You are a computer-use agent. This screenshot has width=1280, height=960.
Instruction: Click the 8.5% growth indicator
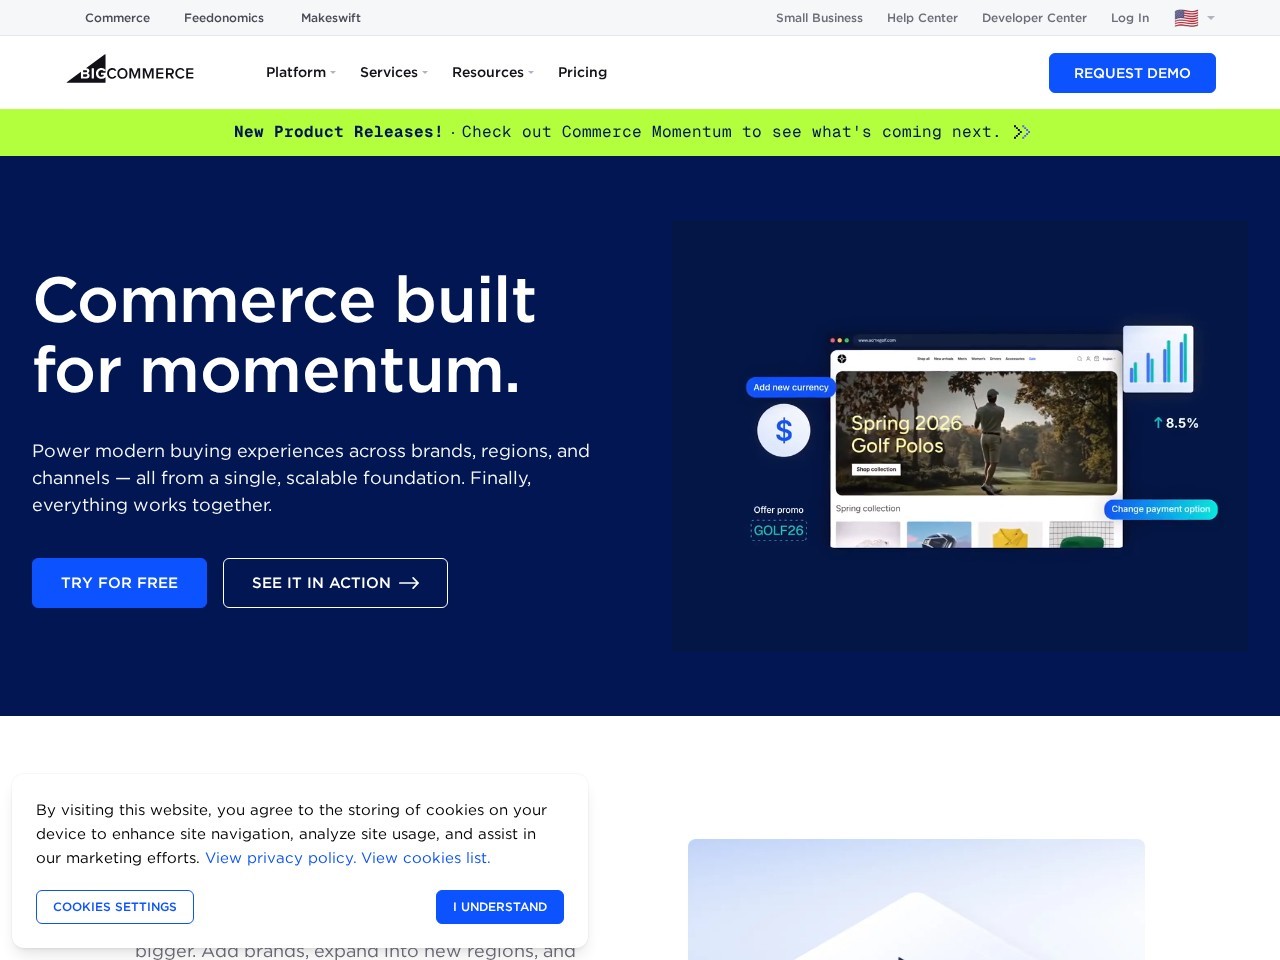pos(1176,423)
